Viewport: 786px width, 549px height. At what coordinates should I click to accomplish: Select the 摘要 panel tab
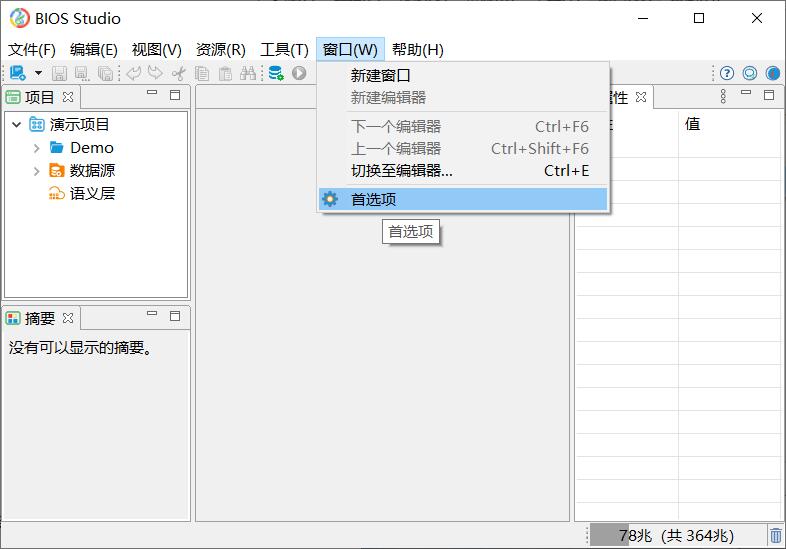click(39, 318)
